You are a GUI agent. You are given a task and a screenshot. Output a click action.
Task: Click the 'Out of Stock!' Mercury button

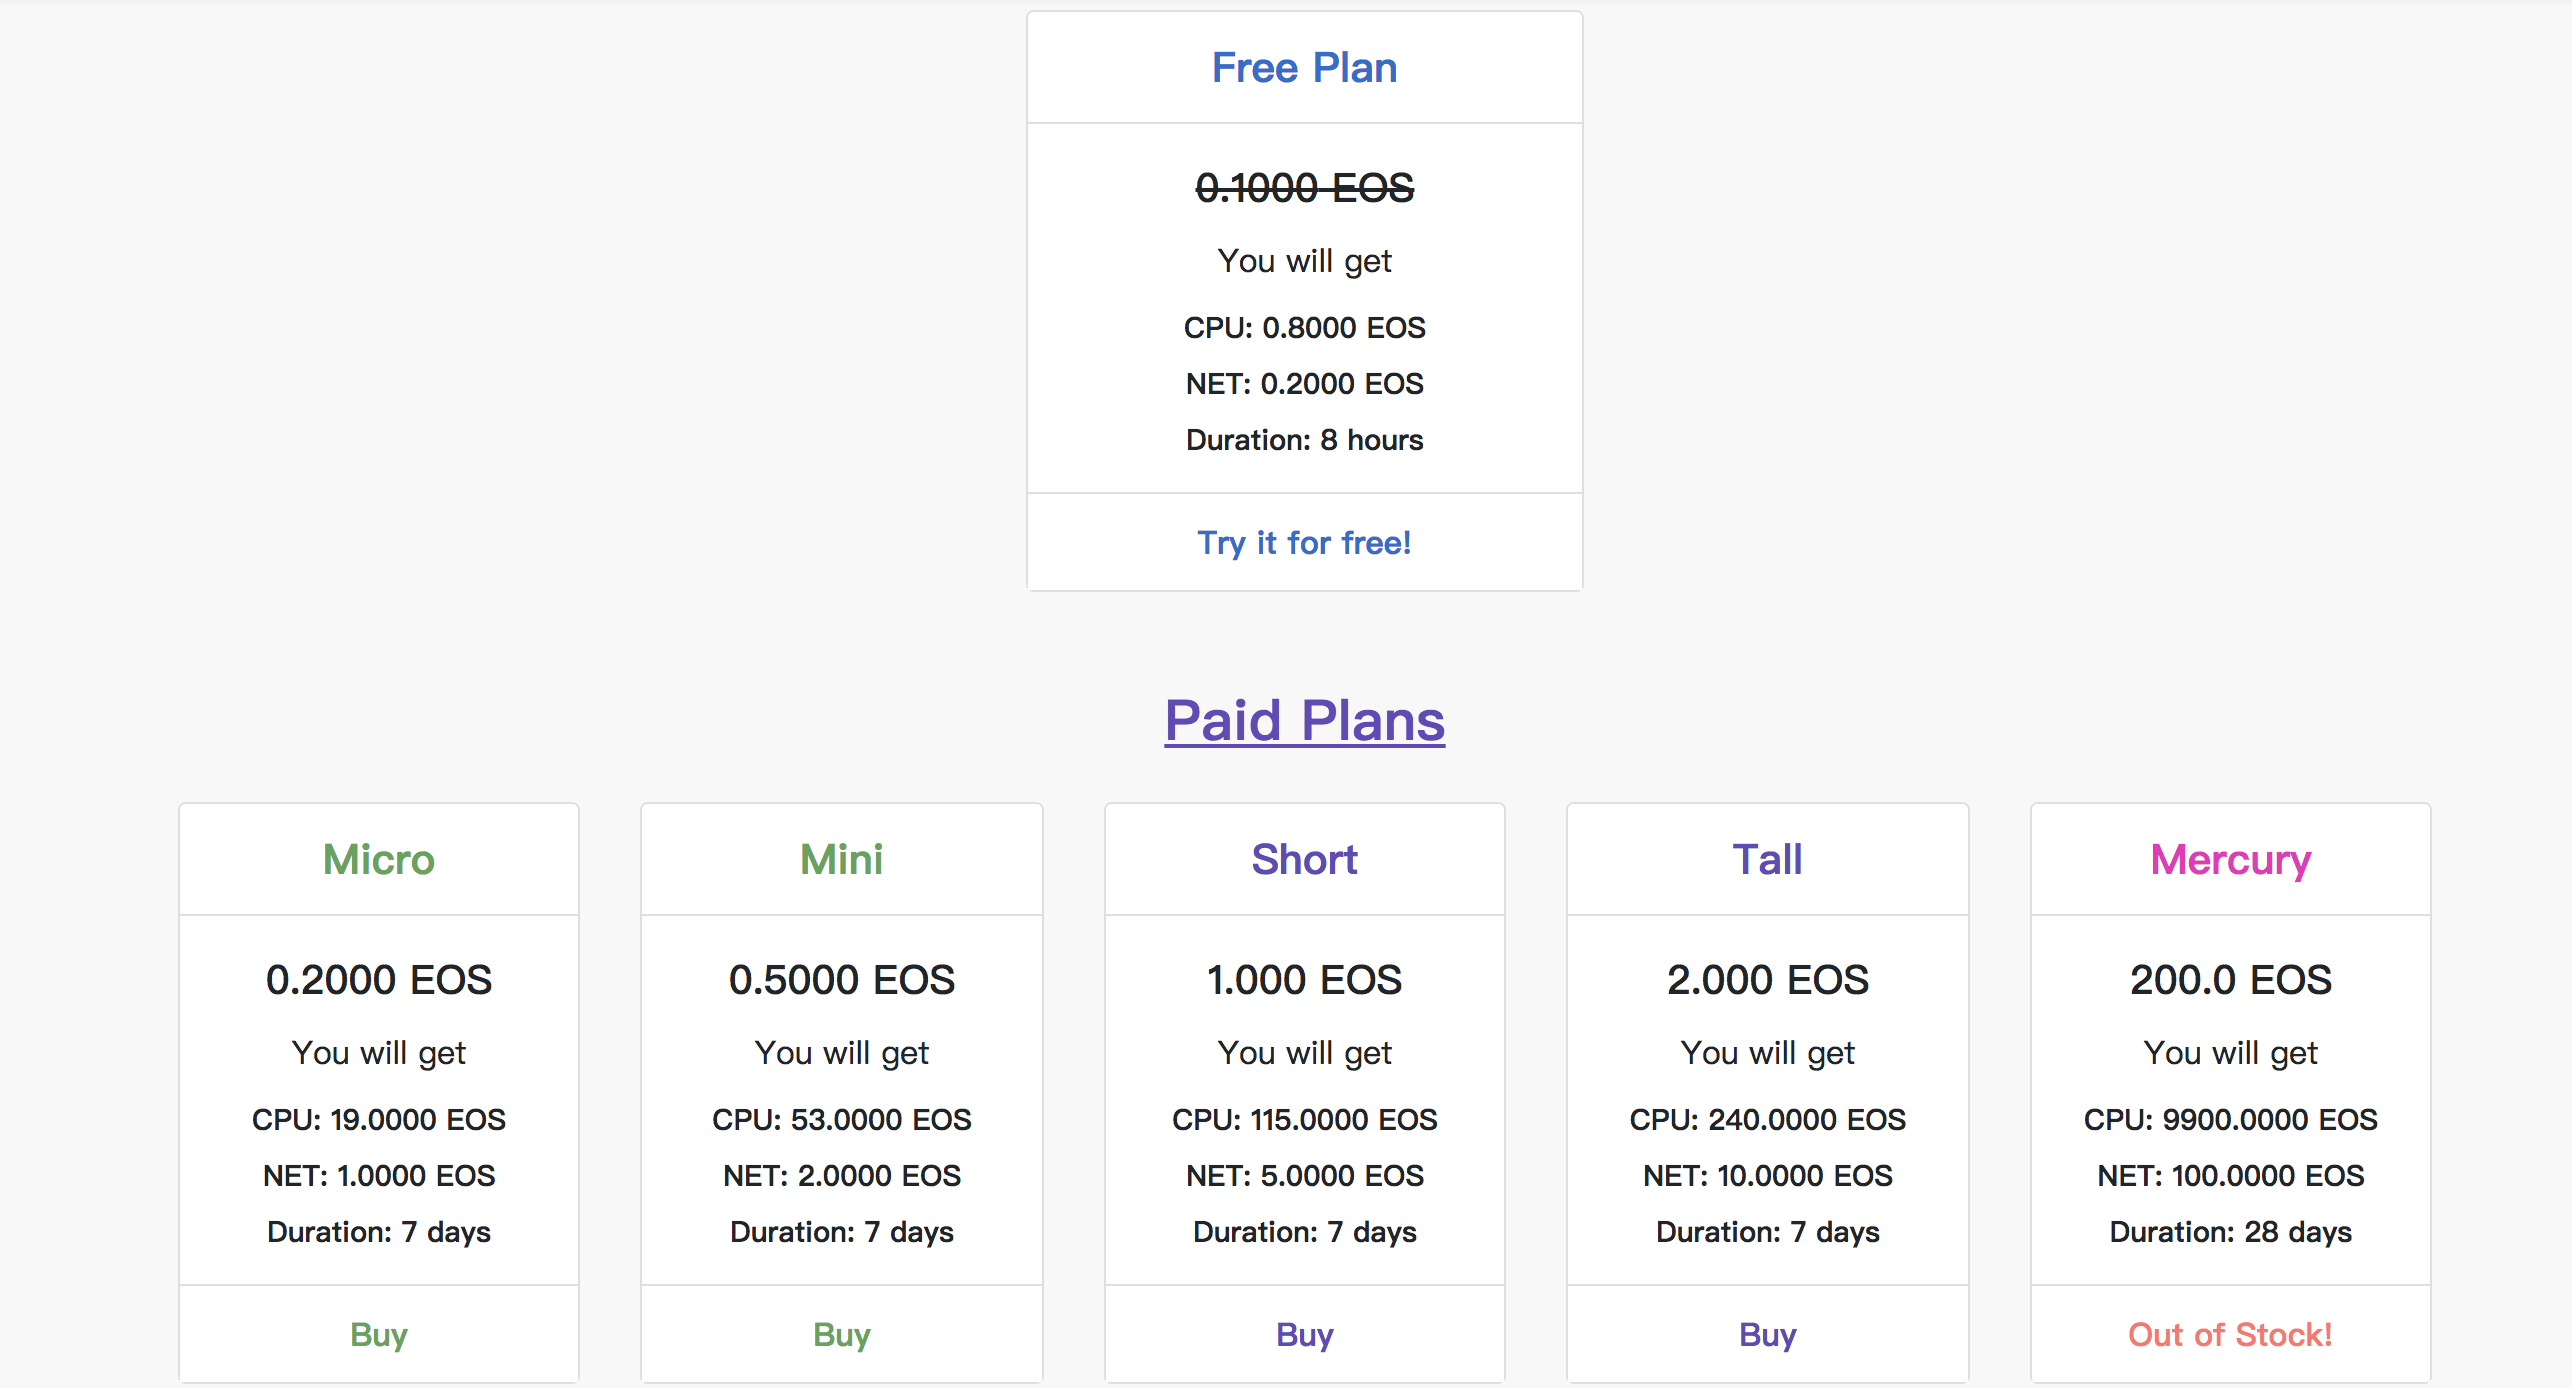(2230, 1334)
